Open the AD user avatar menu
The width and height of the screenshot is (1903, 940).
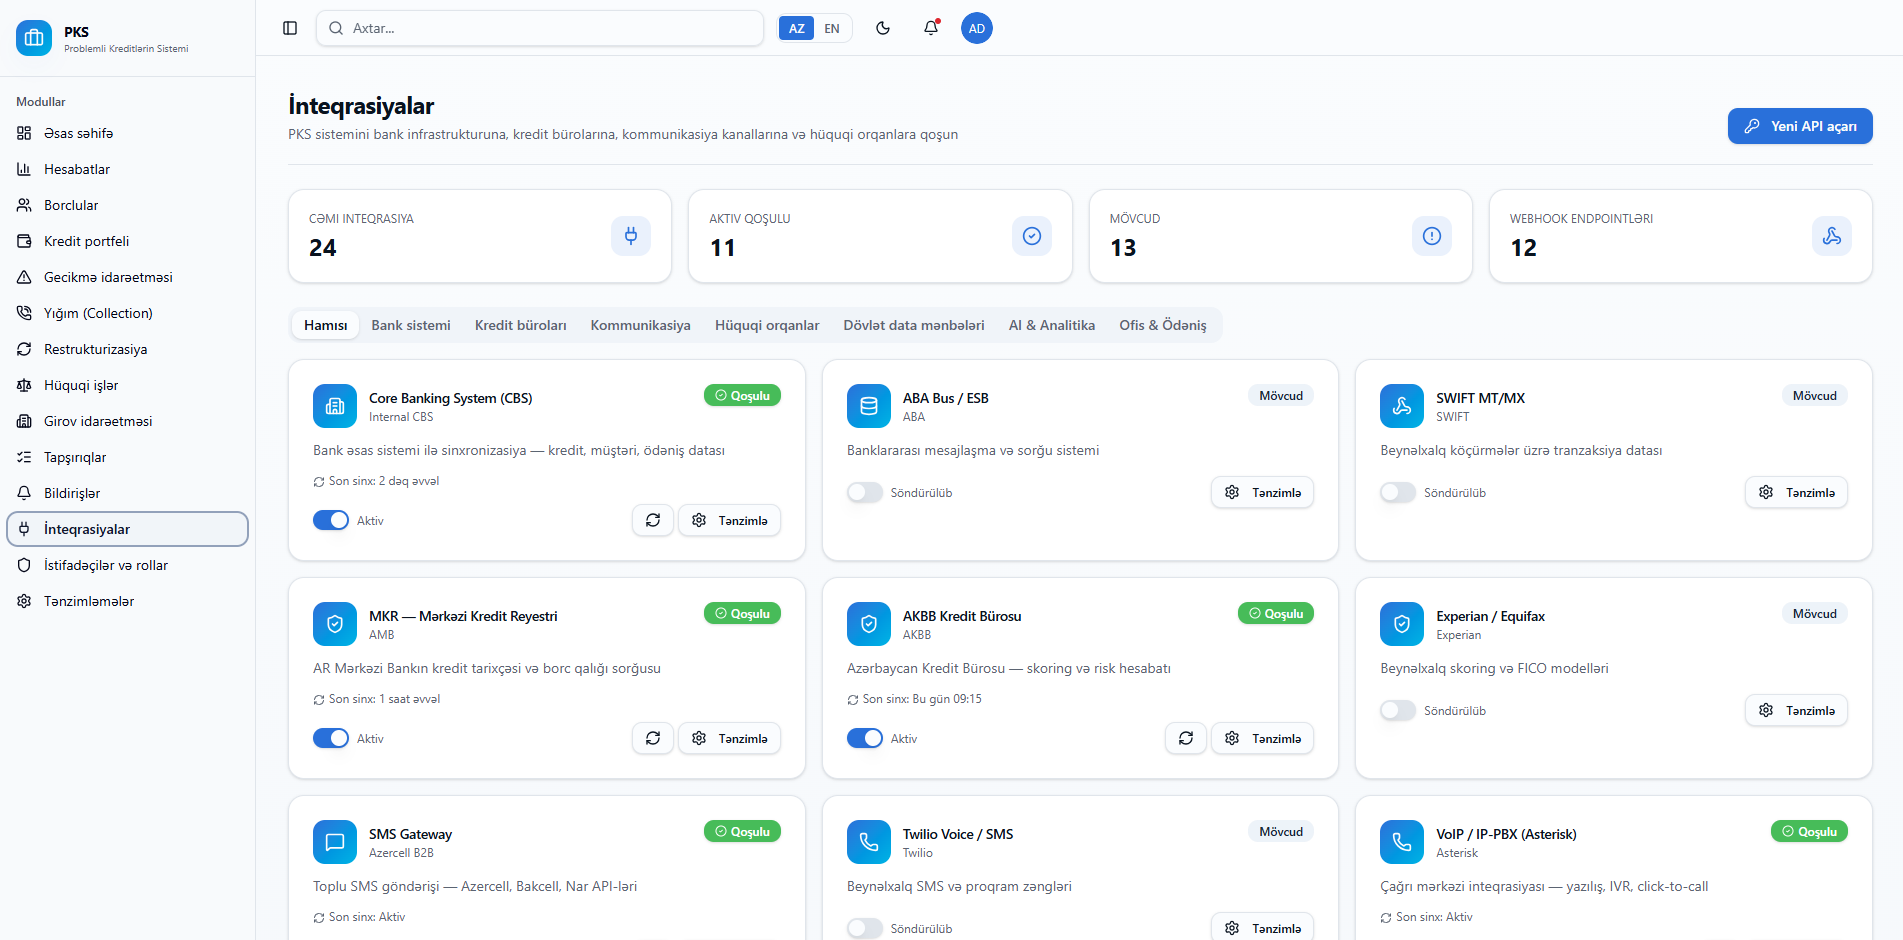pyautogui.click(x=977, y=28)
